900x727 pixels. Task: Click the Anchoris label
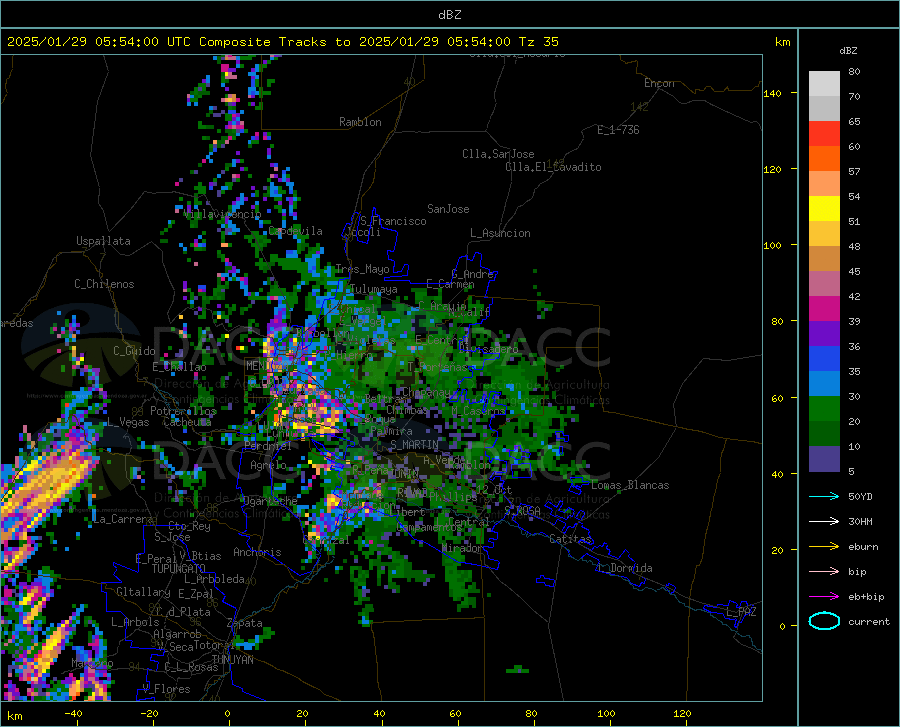point(257,552)
